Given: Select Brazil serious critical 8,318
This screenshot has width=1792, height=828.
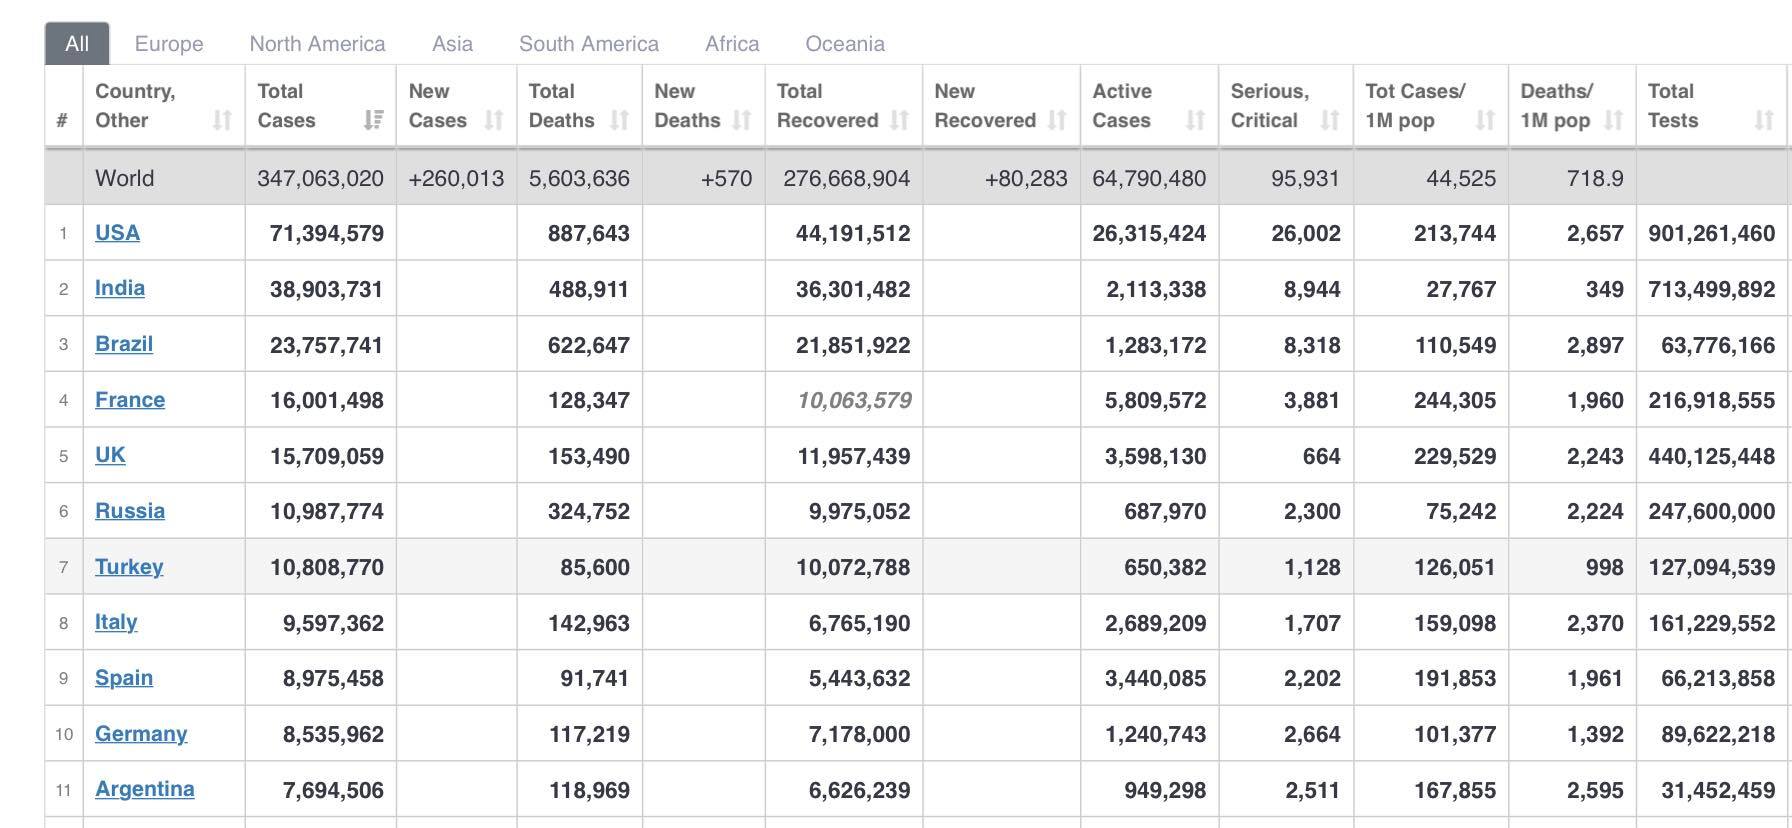Looking at the screenshot, I should 1312,345.
